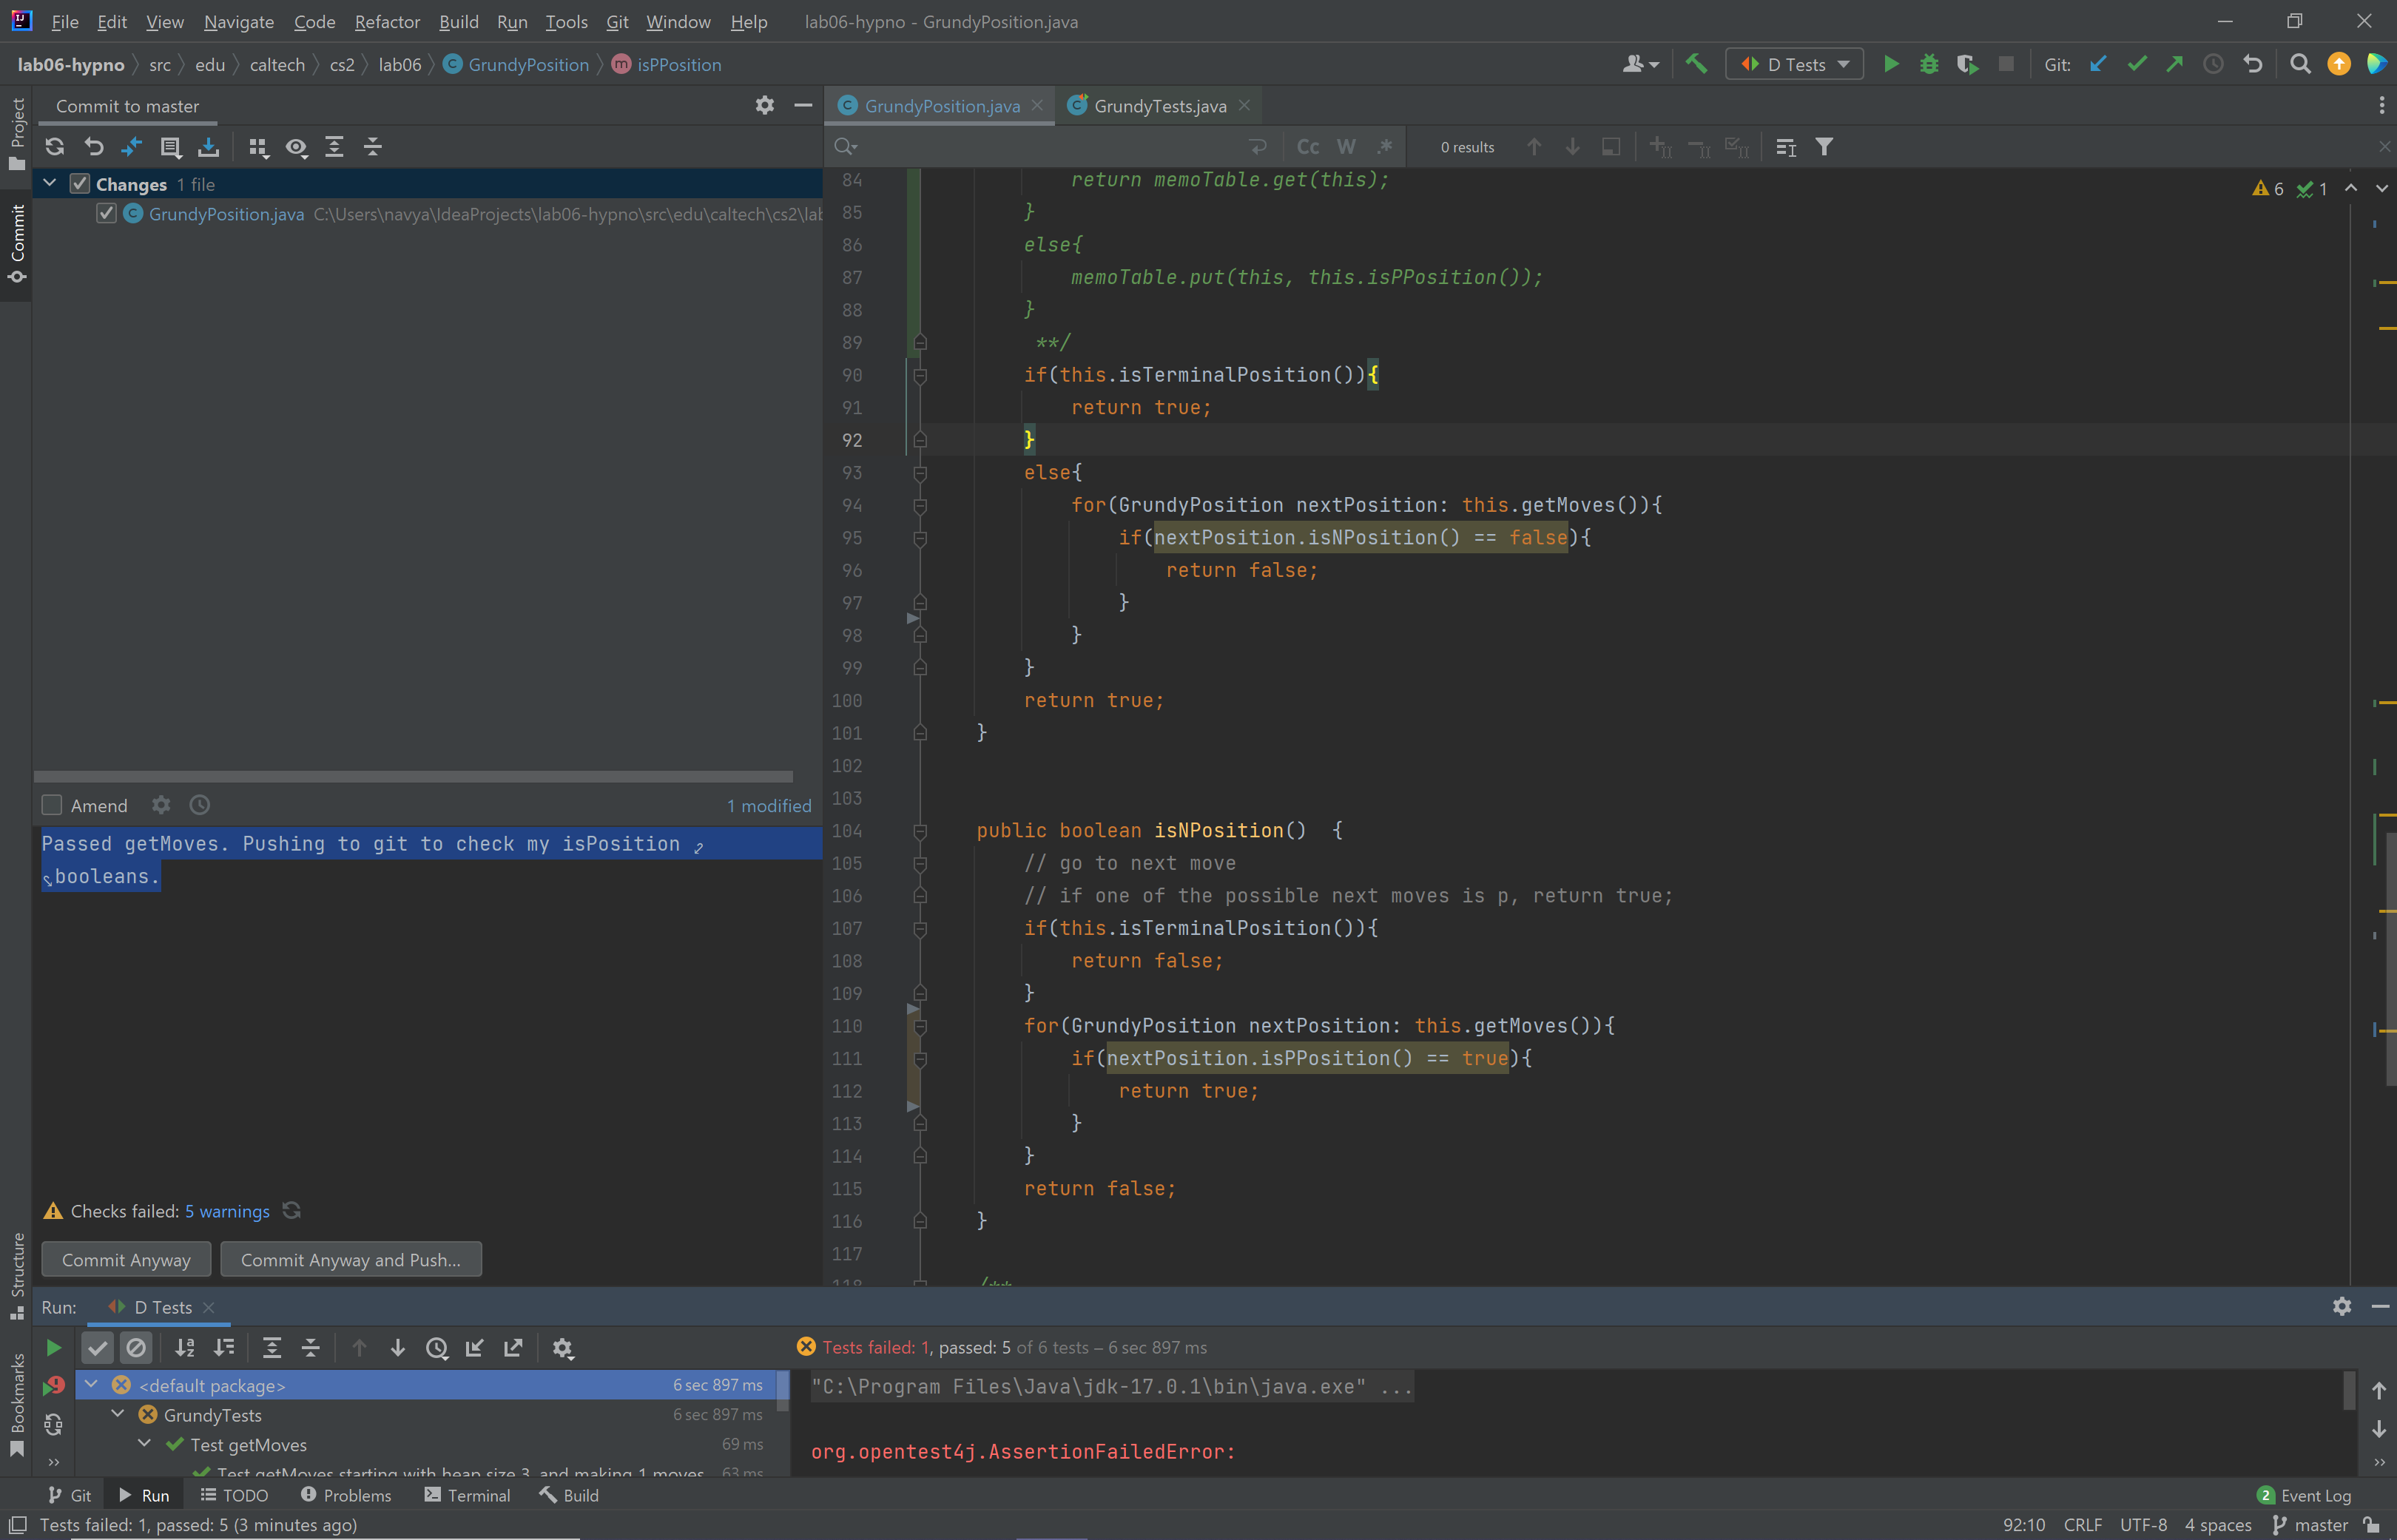Click the Build project hammer icon

(x=1696, y=65)
